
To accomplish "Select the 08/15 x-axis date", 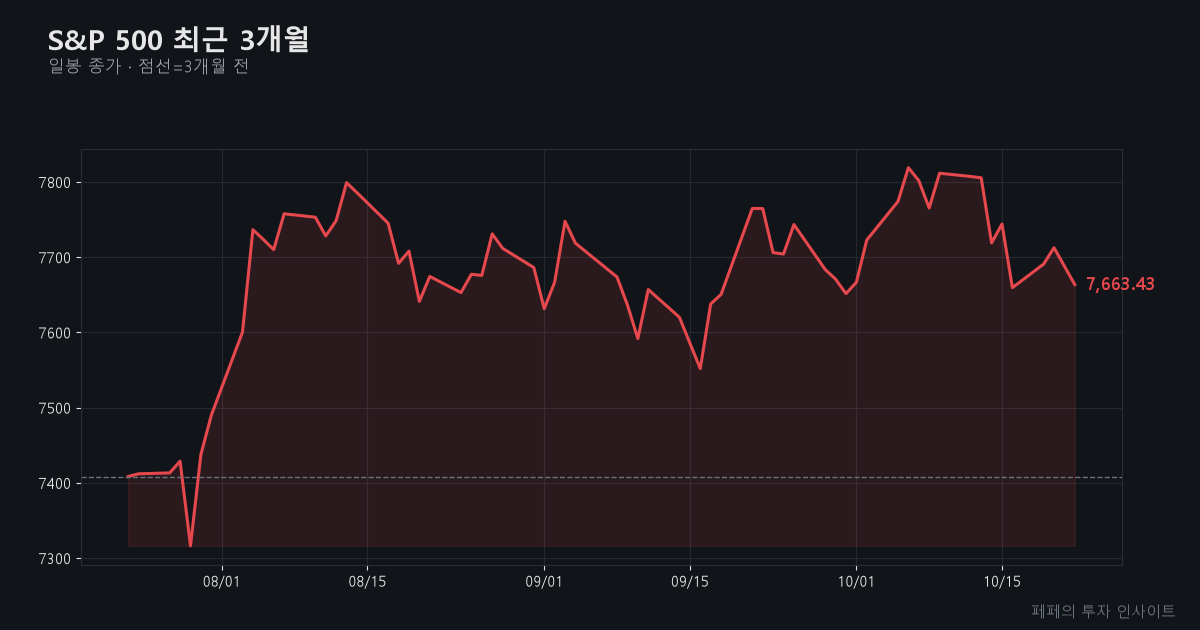I will click(367, 581).
